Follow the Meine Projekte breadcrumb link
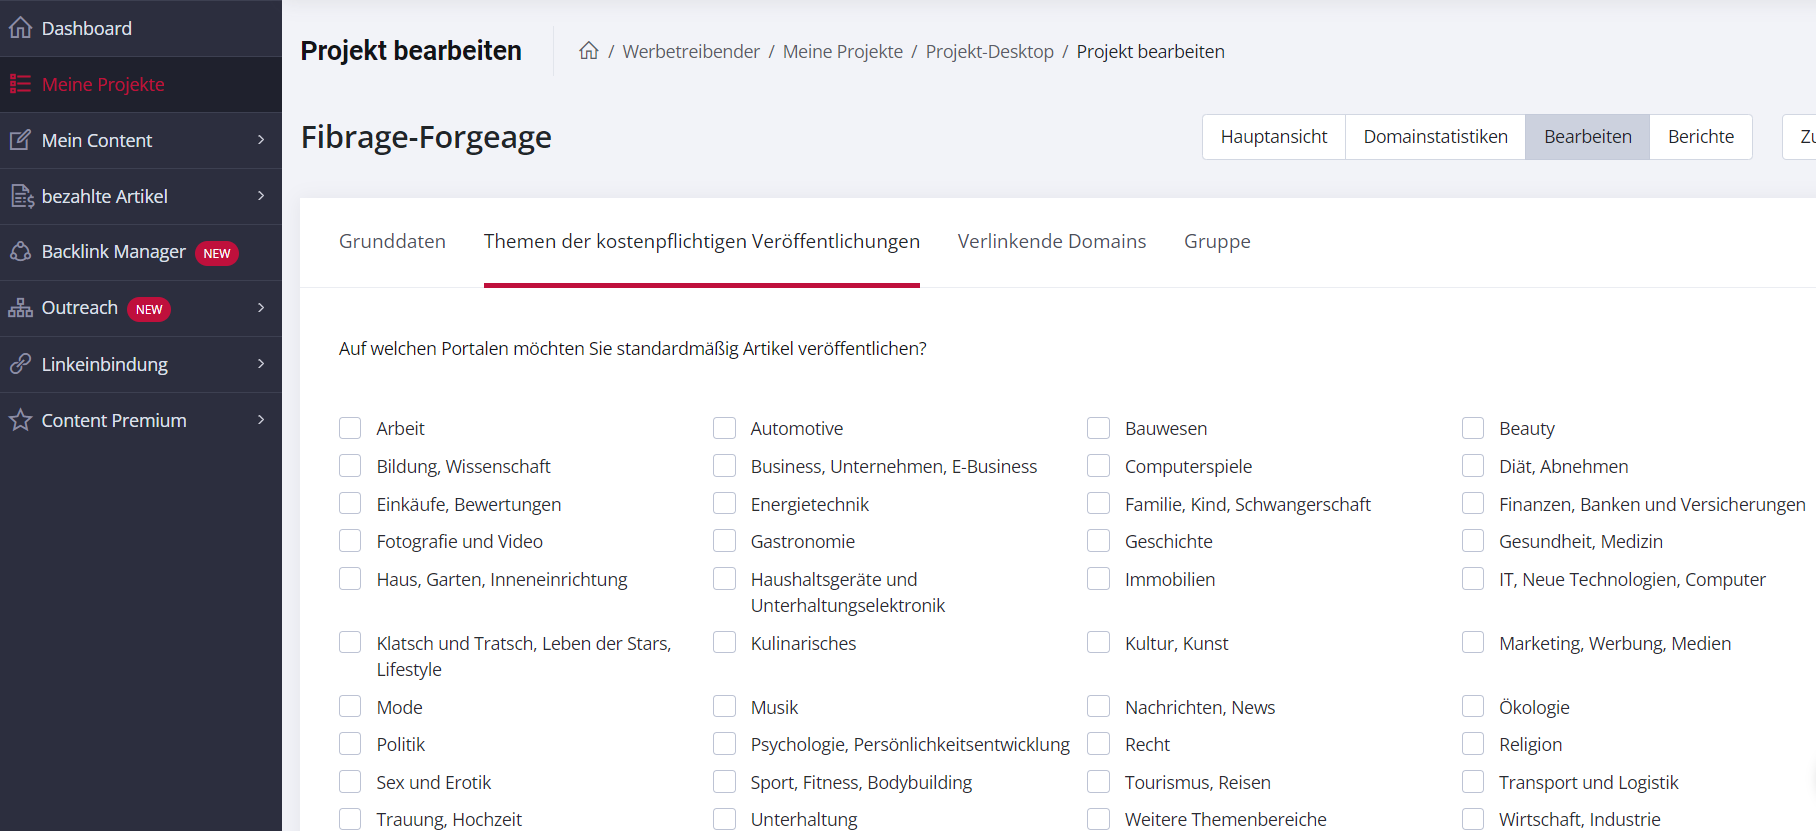1816x831 pixels. pyautogui.click(x=843, y=51)
